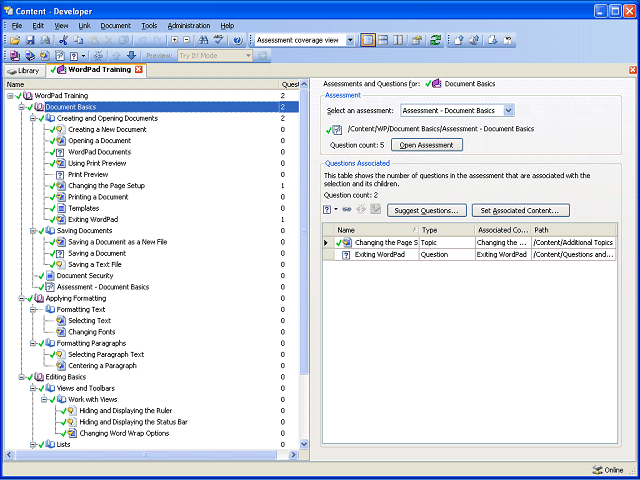This screenshot has width=640, height=480.
Task: Click the Copy toolbar icon
Action: 78,40
